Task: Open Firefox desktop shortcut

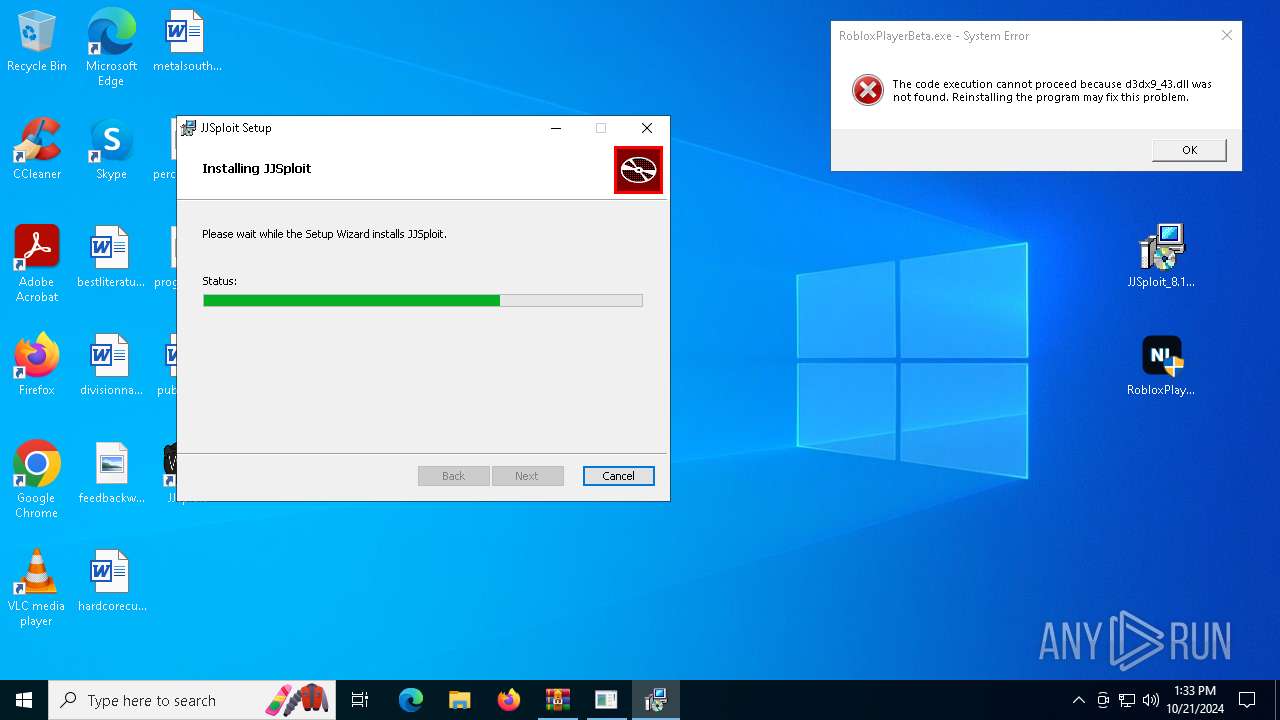Action: [37, 365]
